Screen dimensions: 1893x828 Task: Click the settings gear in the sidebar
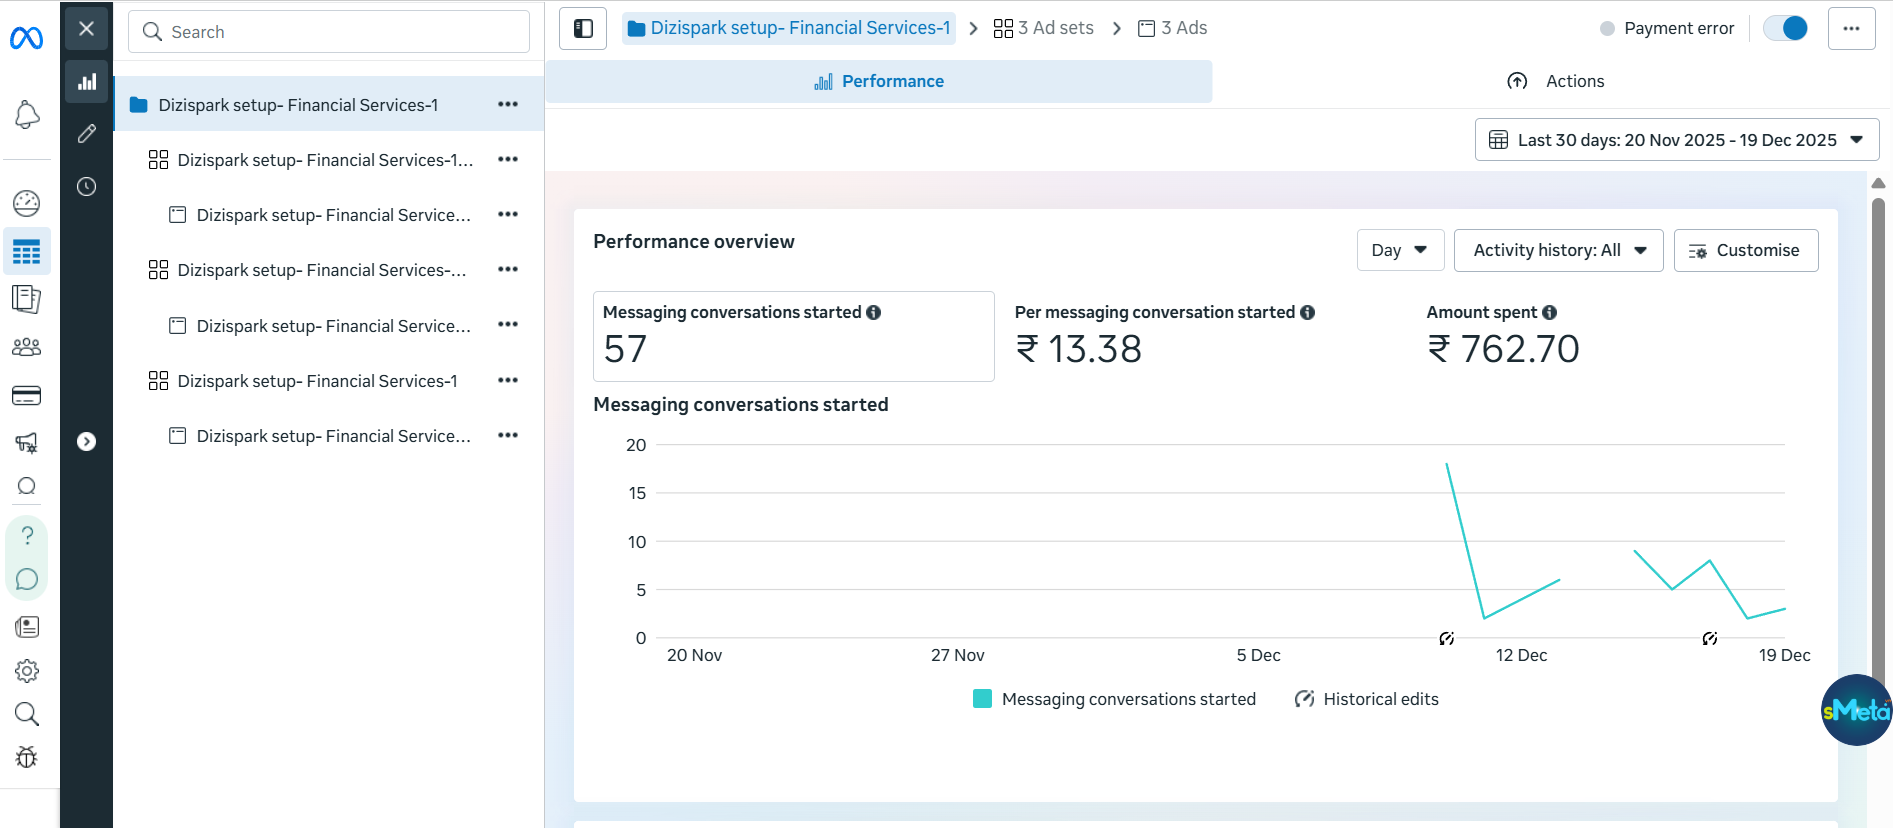point(27,671)
